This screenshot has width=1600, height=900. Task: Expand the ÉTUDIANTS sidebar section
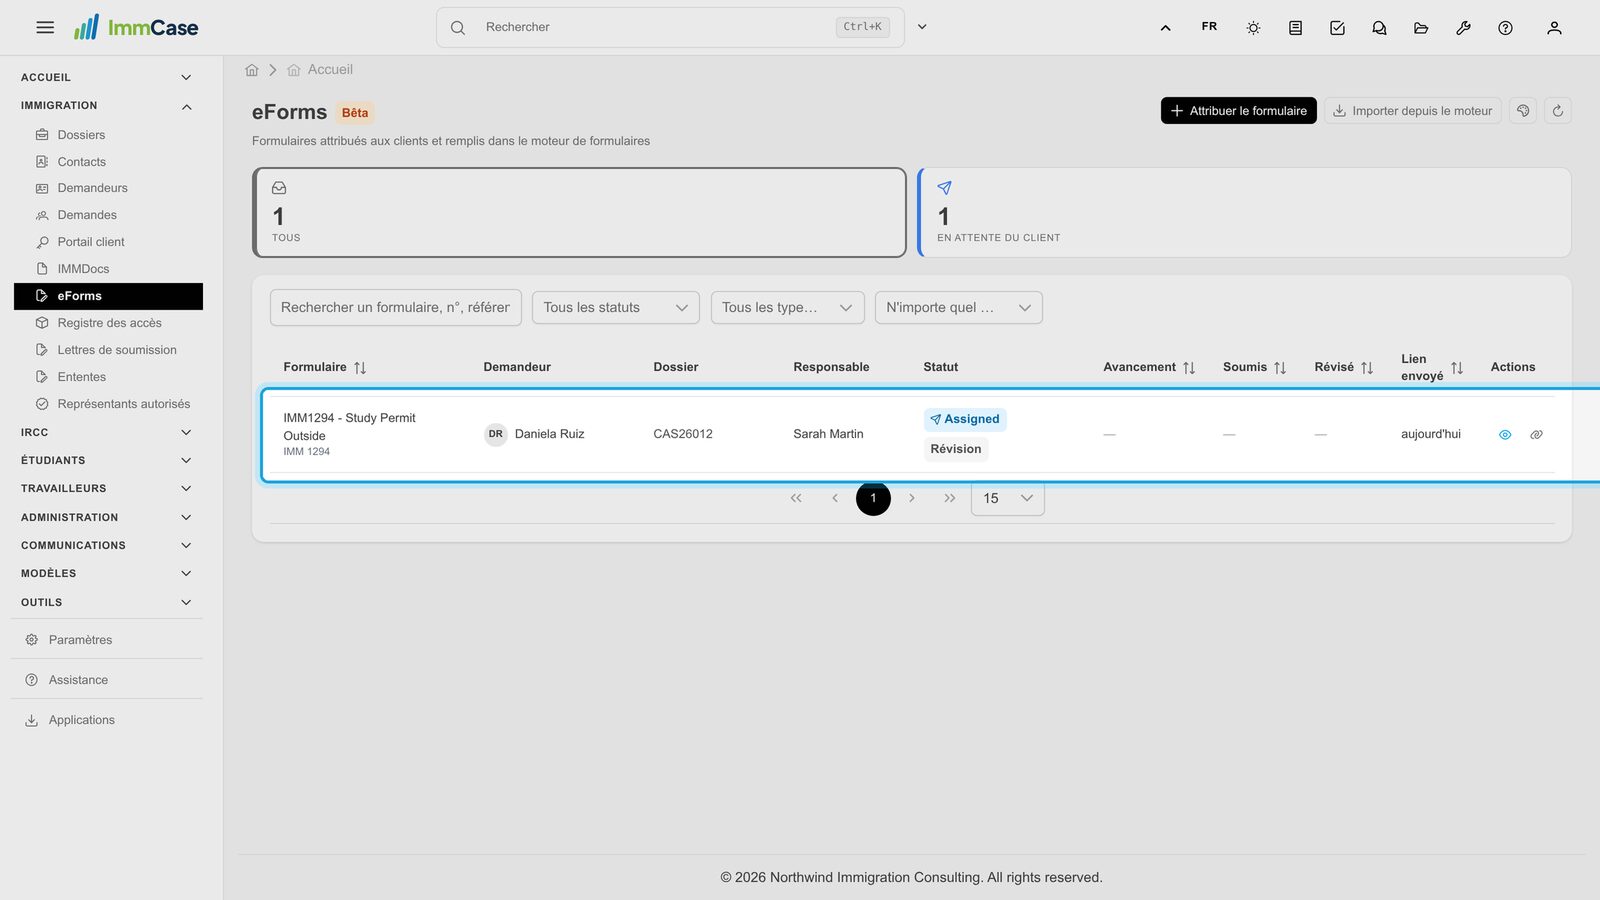pyautogui.click(x=107, y=461)
